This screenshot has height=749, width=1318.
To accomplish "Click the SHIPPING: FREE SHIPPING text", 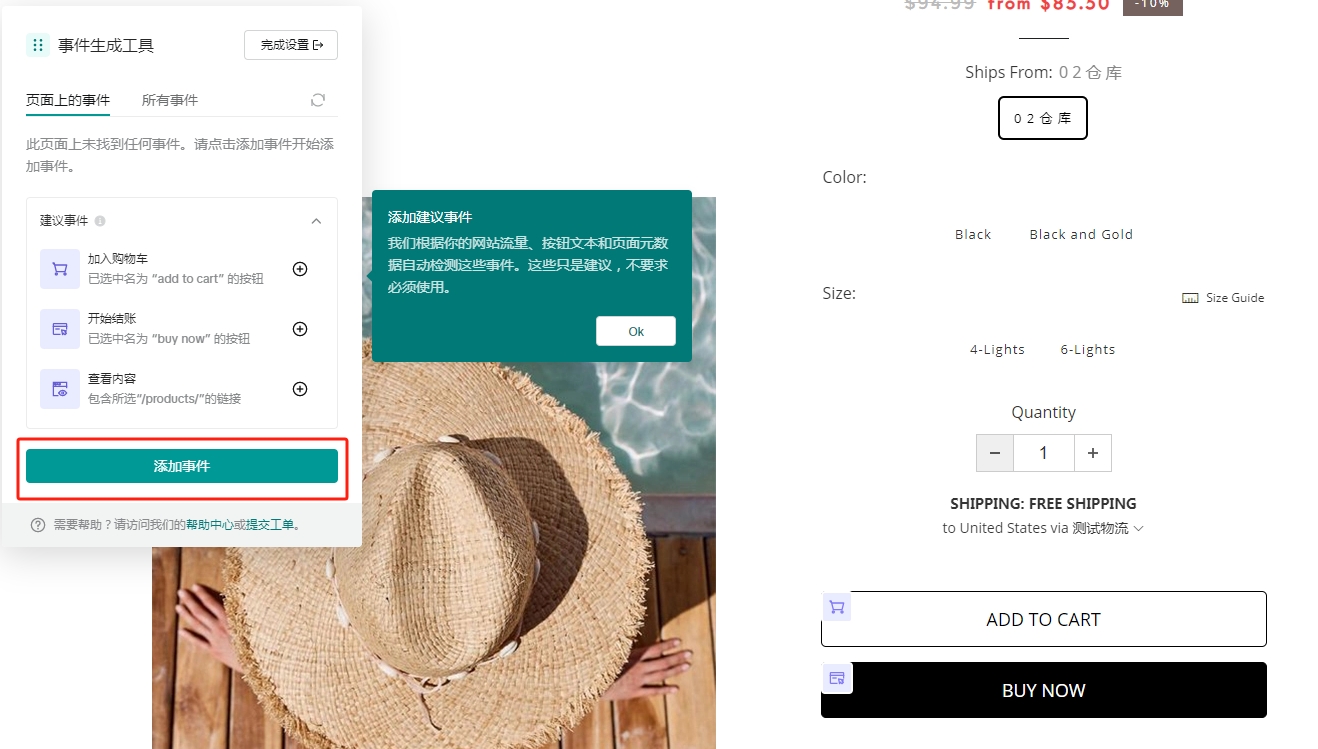I will point(1043,503).
